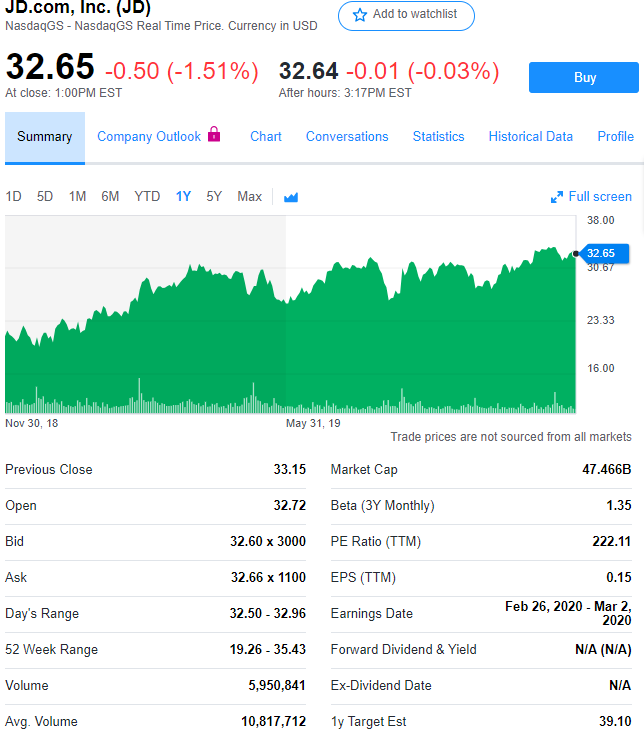
Task: Choose the YTD chart range
Action: [x=147, y=197]
